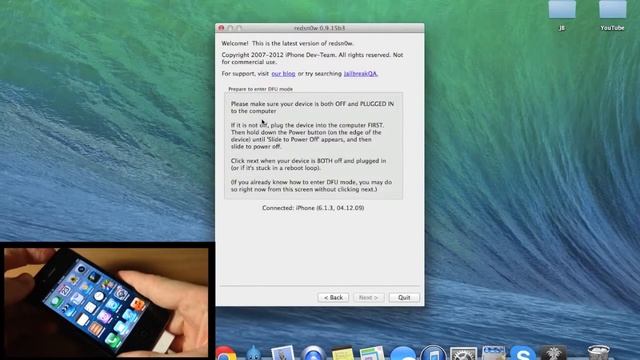This screenshot has width=640, height=360.
Task: Click the iPhone video inset thumbnail
Action: [106, 302]
